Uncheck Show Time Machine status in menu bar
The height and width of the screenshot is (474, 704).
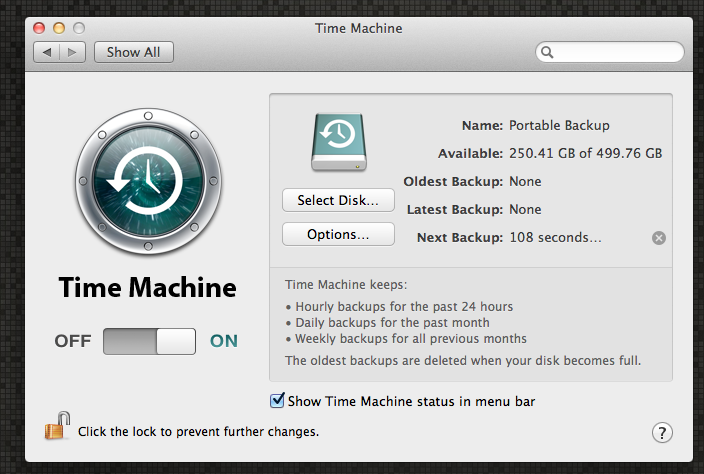tap(277, 400)
